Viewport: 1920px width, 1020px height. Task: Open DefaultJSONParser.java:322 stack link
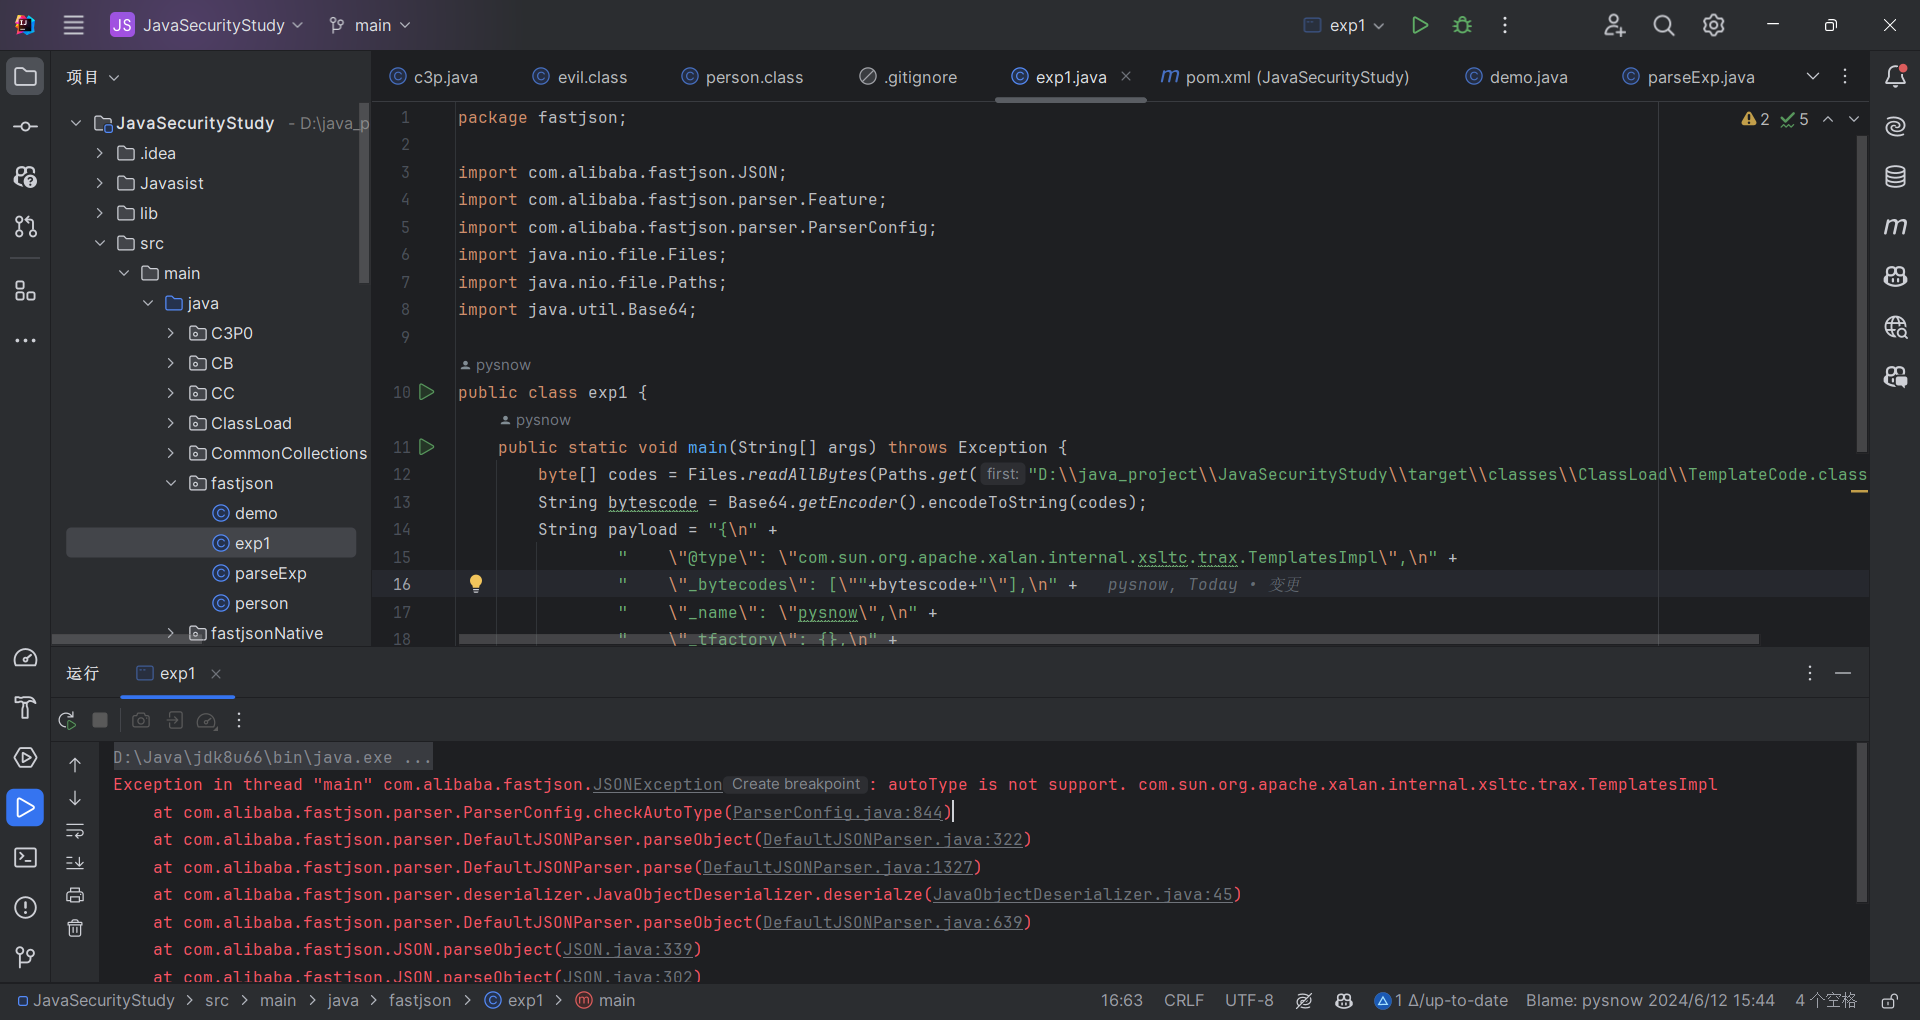tap(893, 840)
